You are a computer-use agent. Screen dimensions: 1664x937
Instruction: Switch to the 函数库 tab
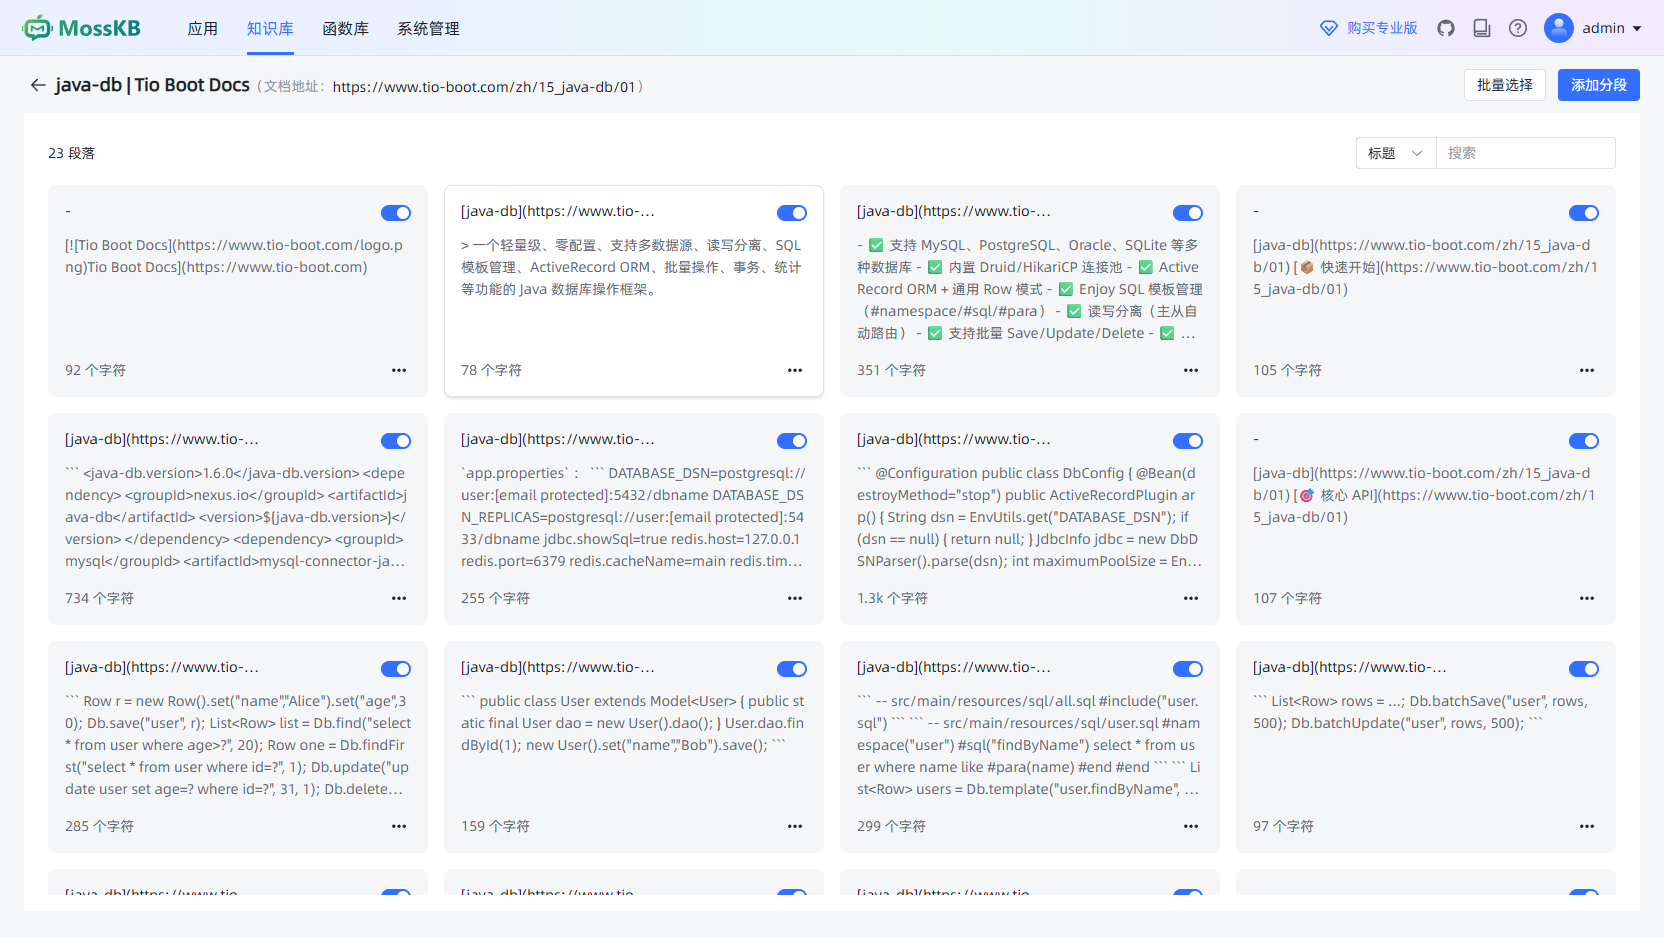click(346, 28)
